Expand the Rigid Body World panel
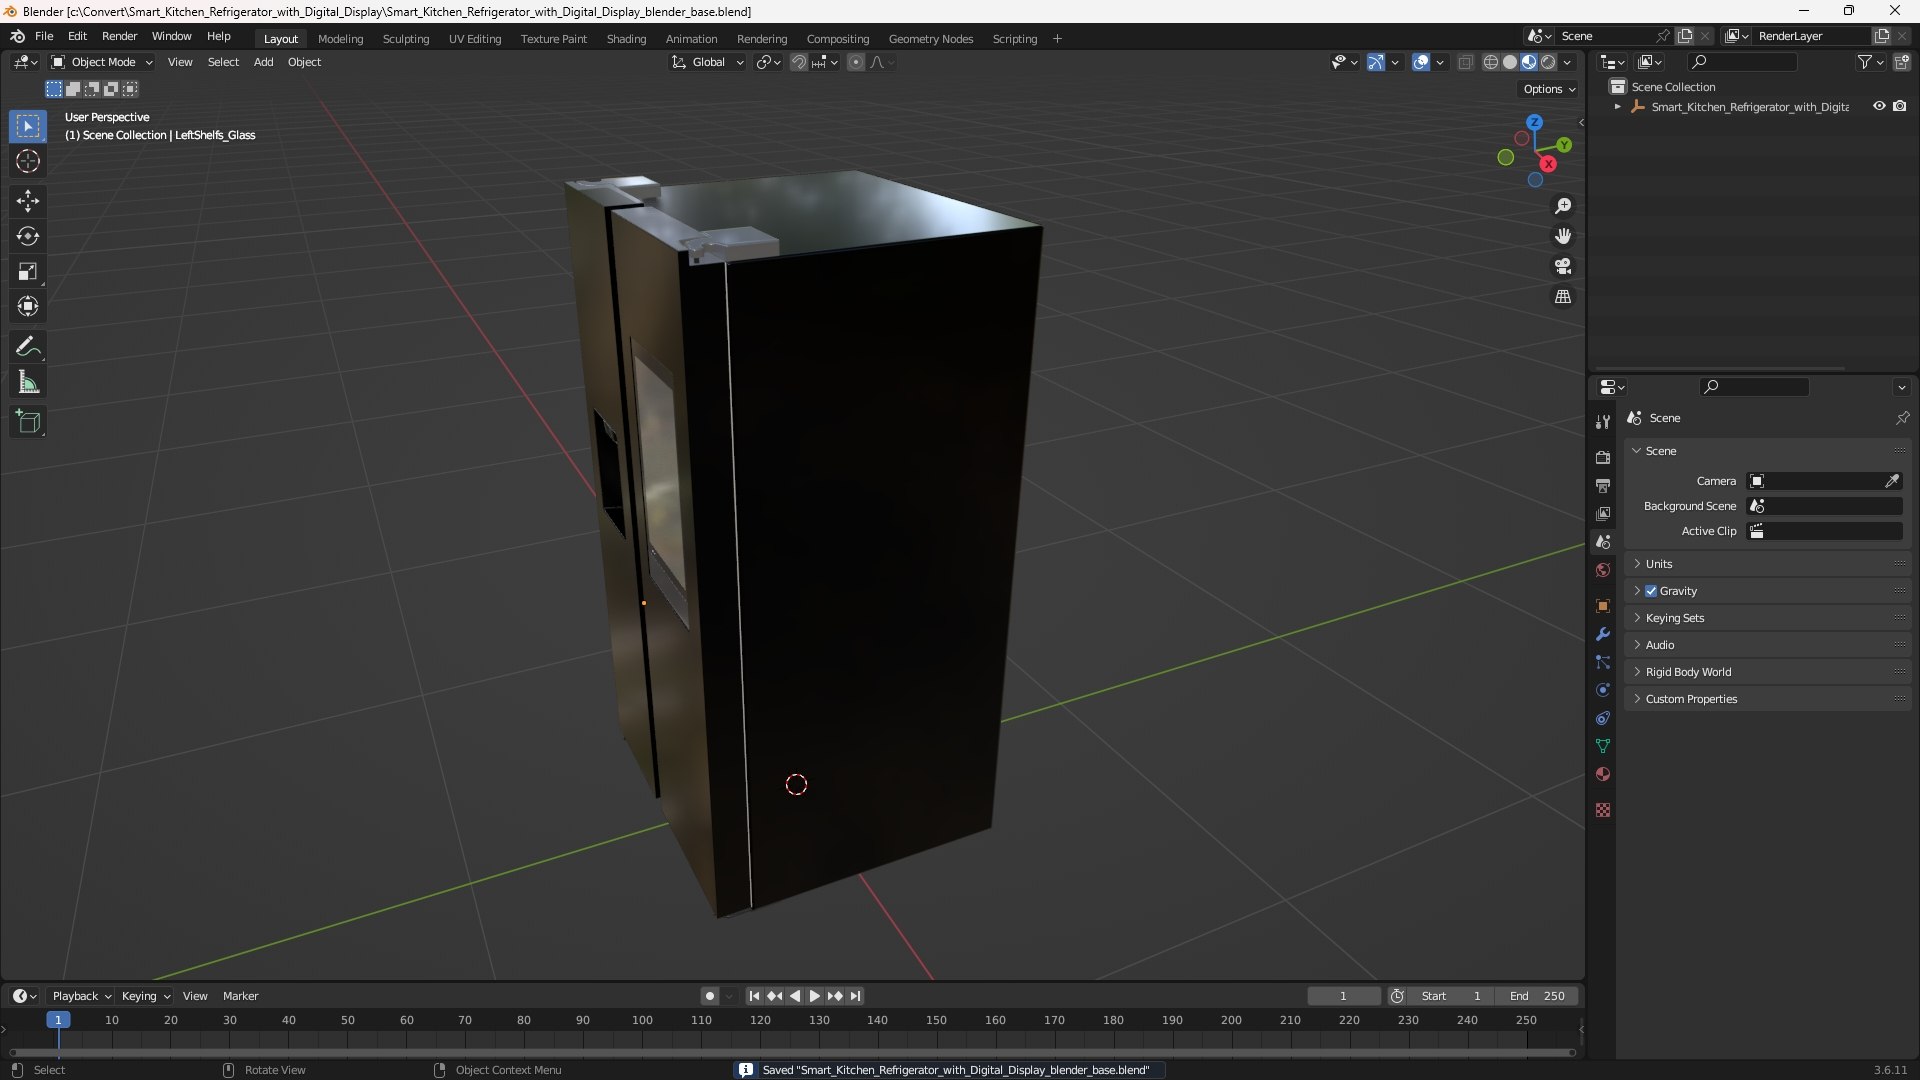The image size is (1920, 1080). pos(1688,672)
